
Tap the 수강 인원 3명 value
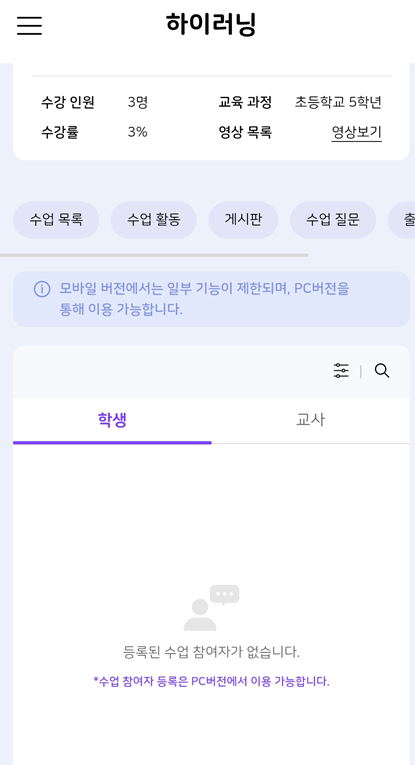[x=138, y=102]
